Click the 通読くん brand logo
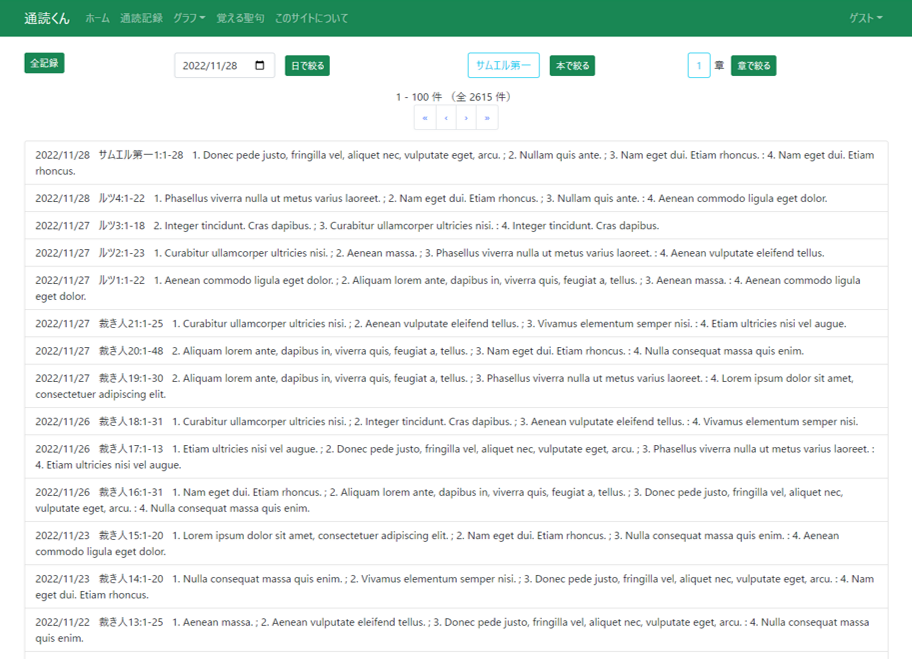Image resolution: width=912 pixels, height=659 pixels. click(x=47, y=18)
